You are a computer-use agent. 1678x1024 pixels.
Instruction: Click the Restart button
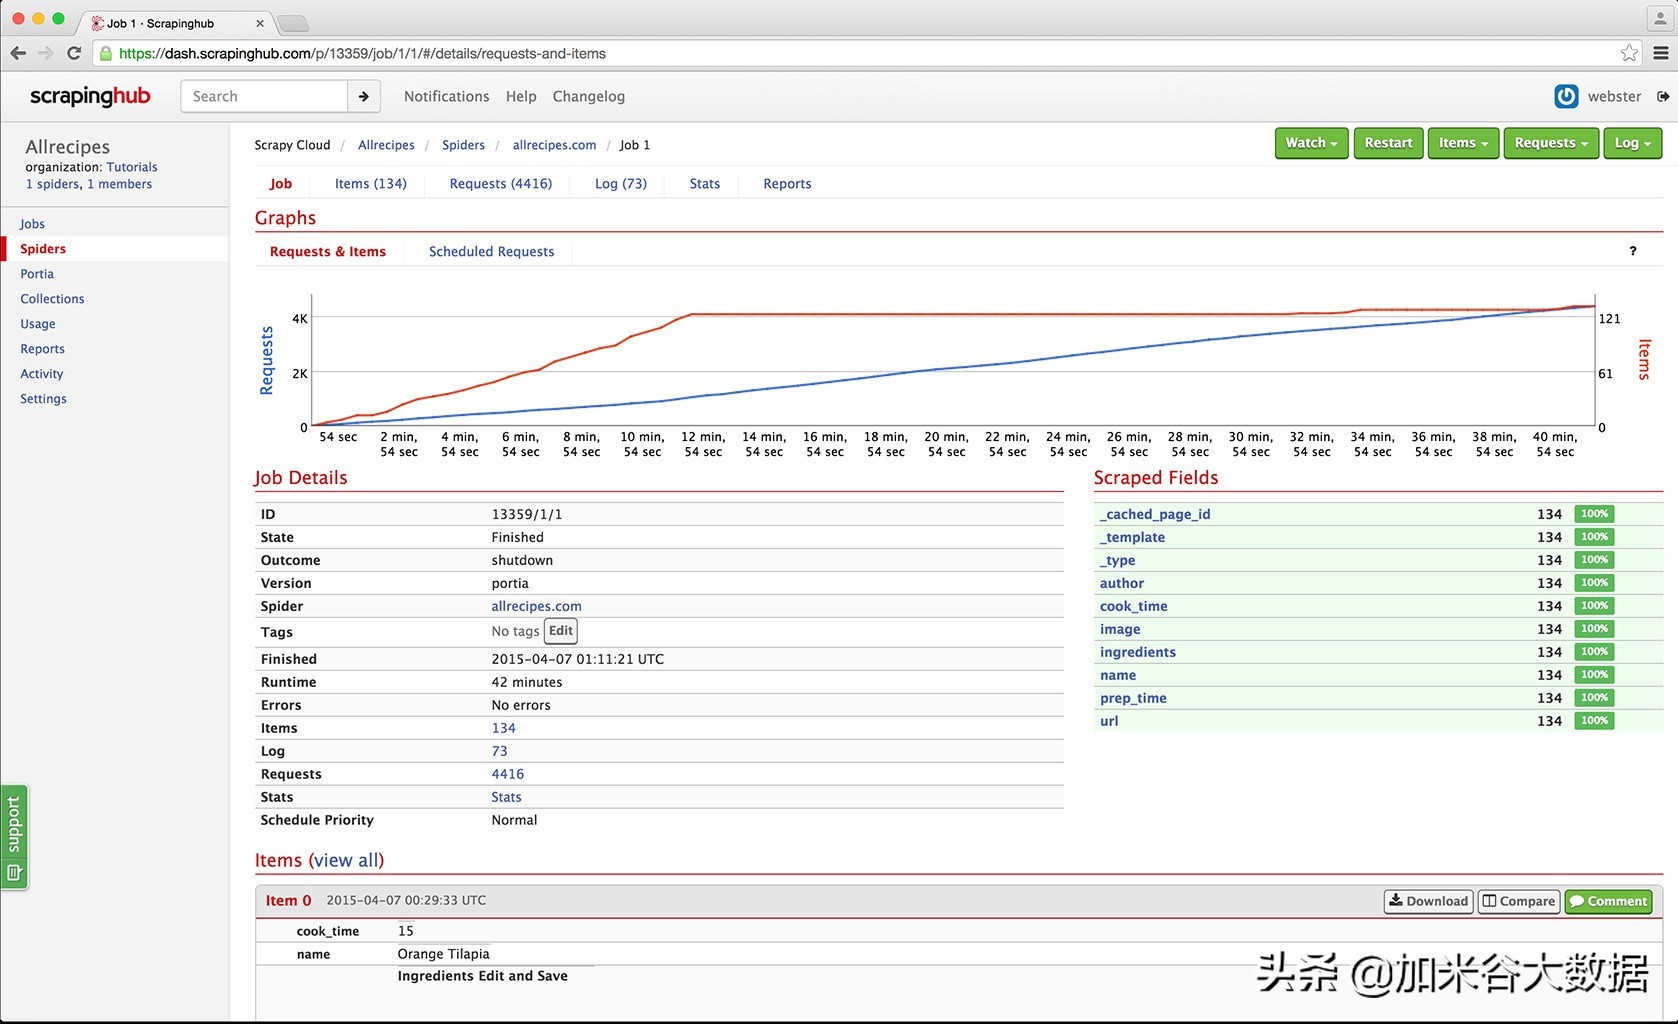[1388, 143]
